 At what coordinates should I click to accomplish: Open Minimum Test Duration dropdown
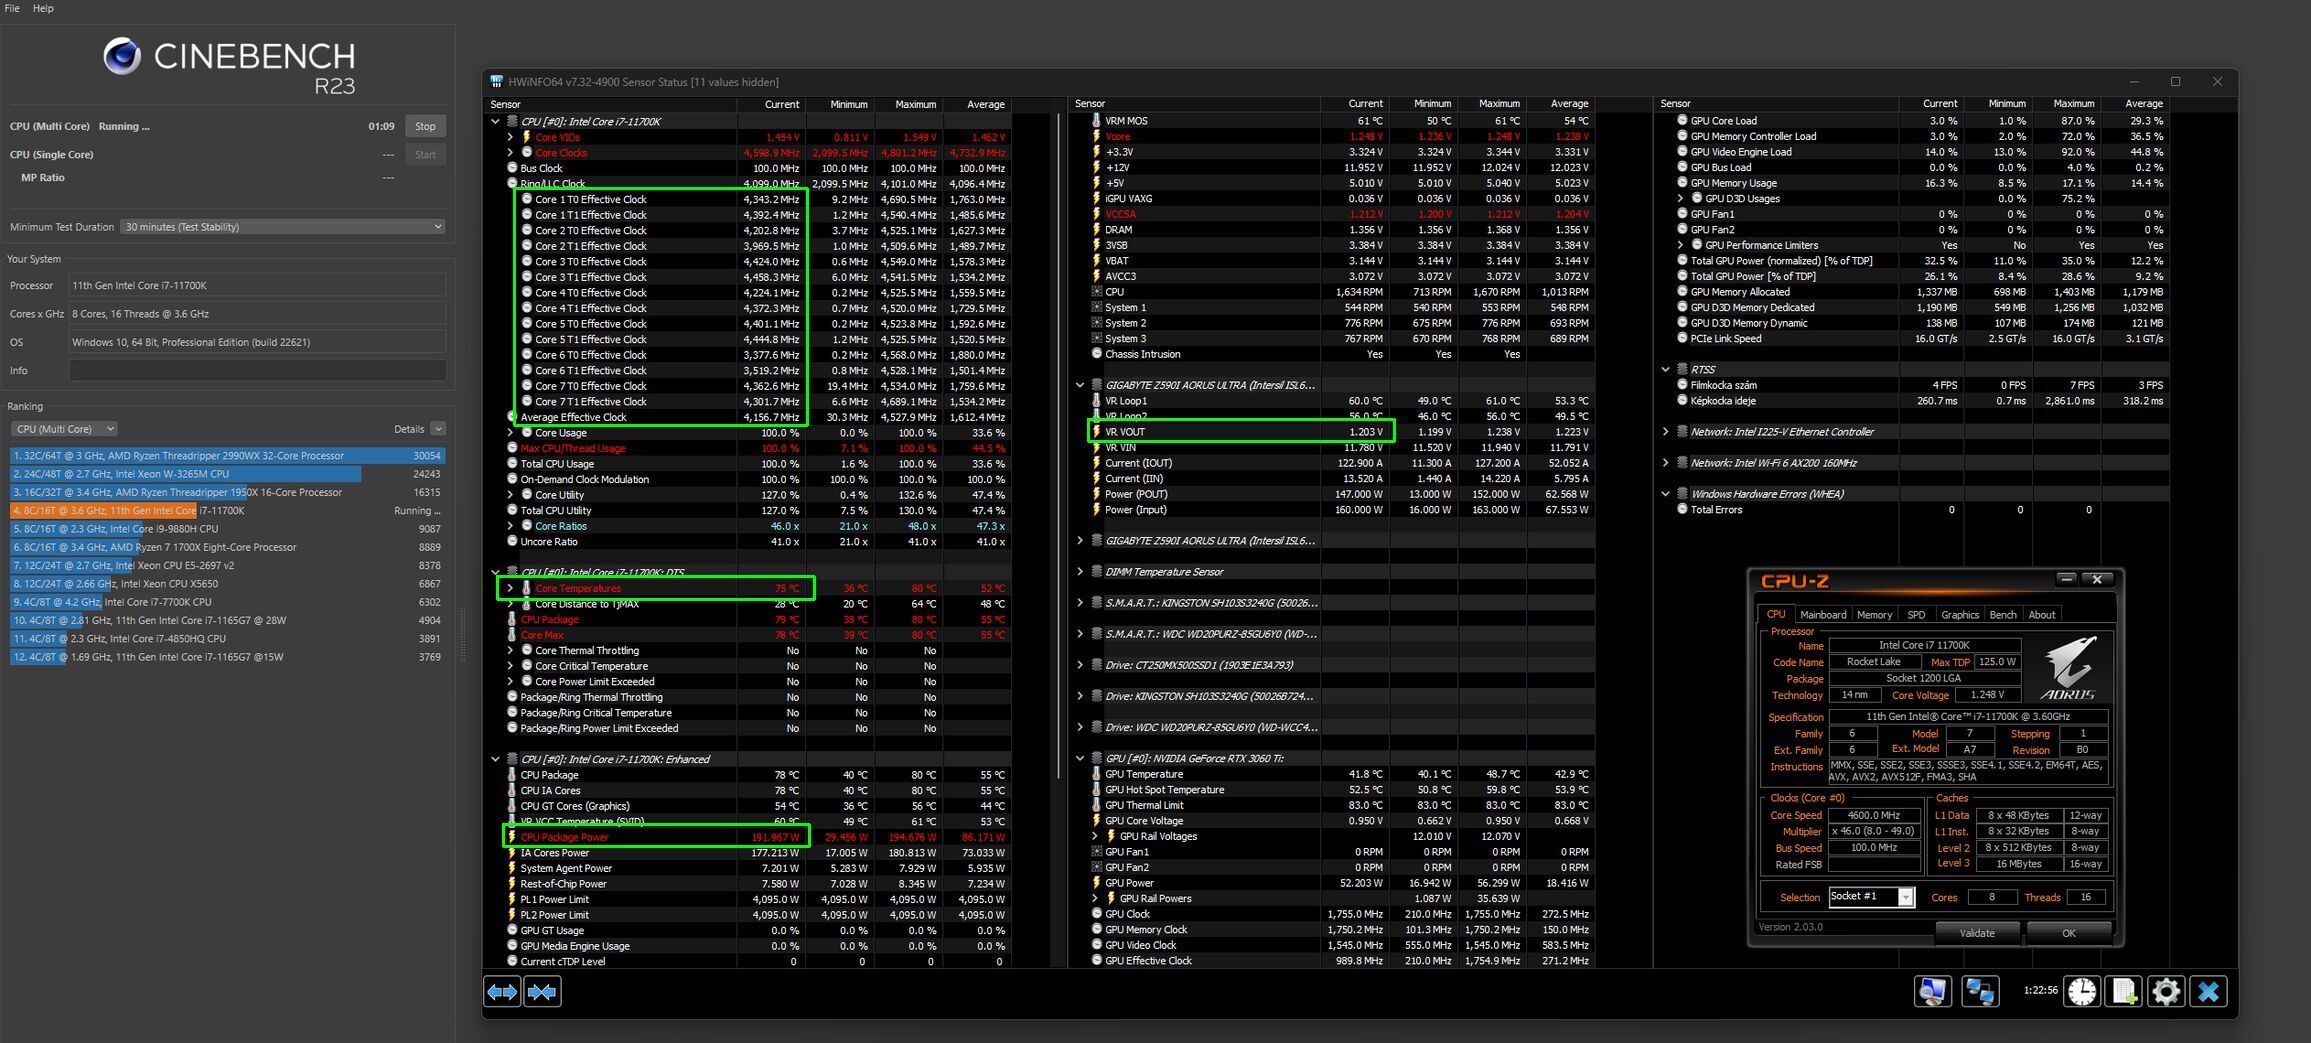(x=282, y=227)
